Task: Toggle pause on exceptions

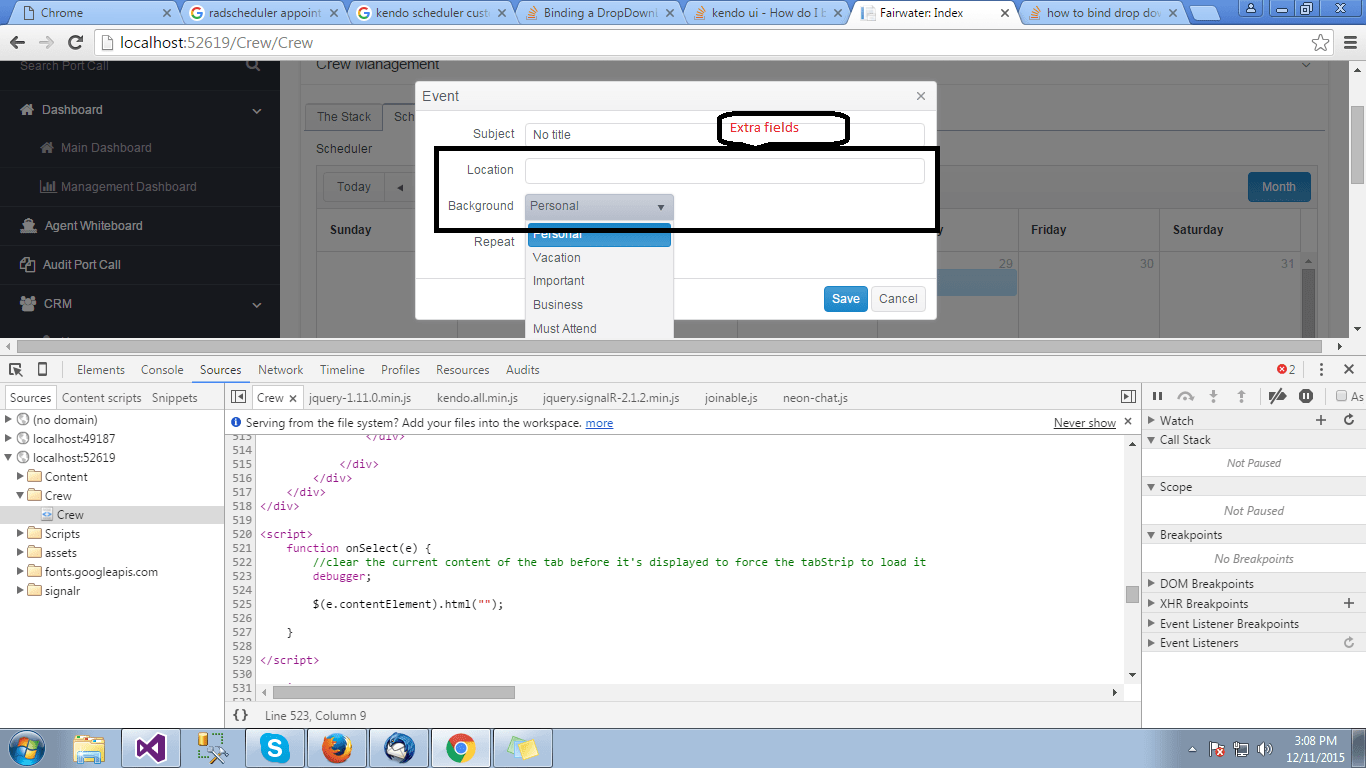Action: pyautogui.click(x=1305, y=396)
